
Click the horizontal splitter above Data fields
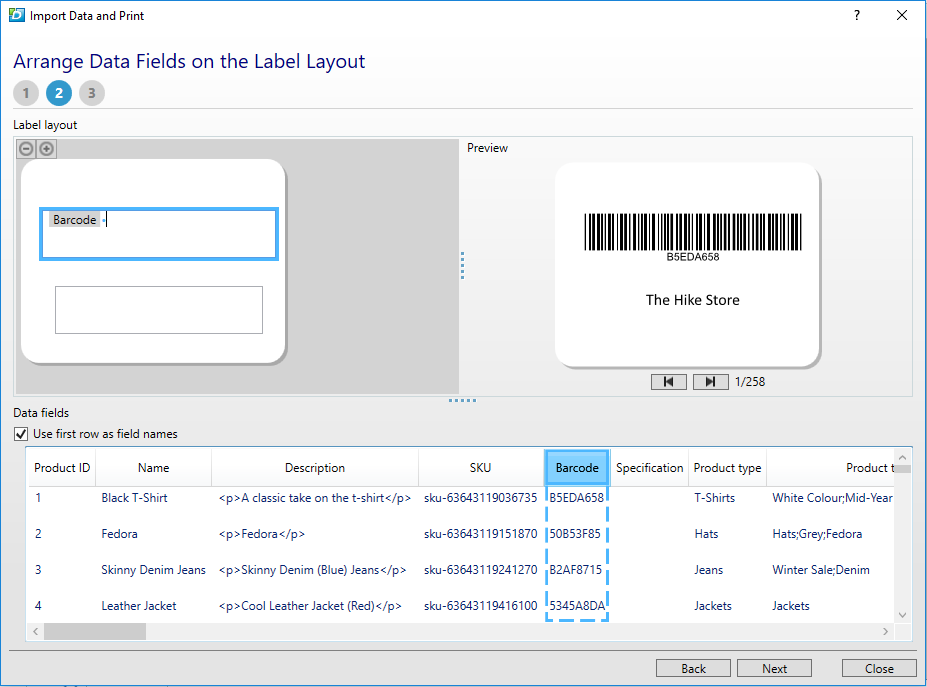point(462,400)
